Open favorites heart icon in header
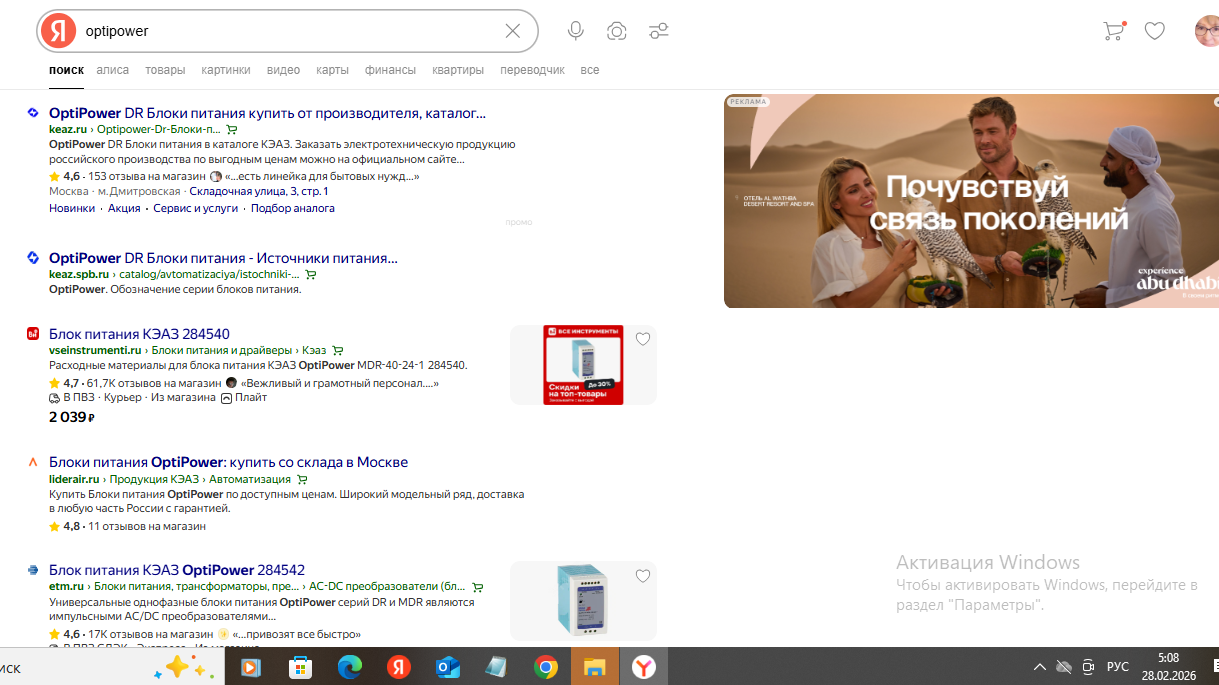This screenshot has width=1219, height=685. [1155, 31]
